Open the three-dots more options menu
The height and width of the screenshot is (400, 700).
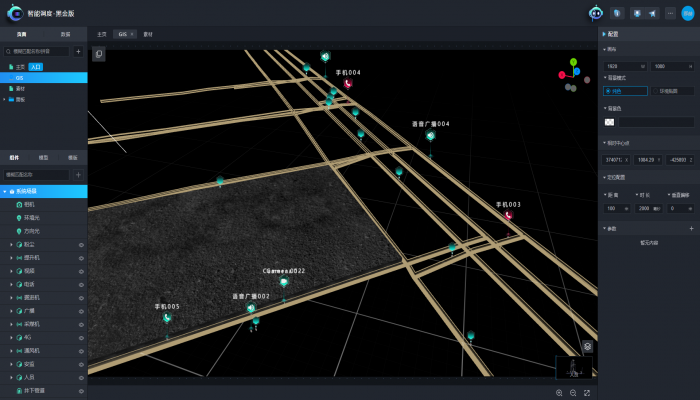point(670,13)
